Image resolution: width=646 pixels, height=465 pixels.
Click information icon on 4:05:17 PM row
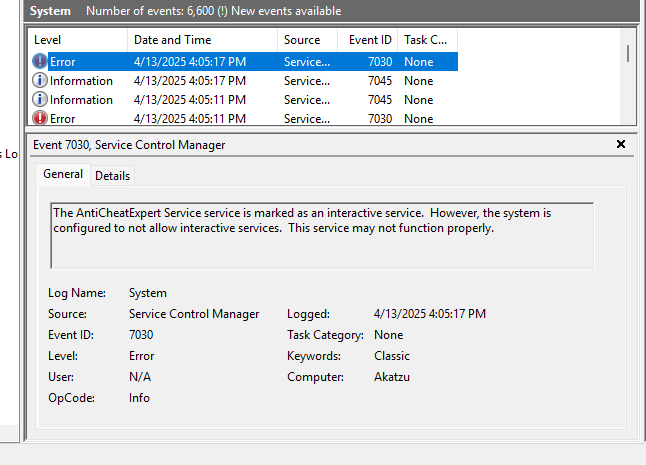(x=40, y=80)
